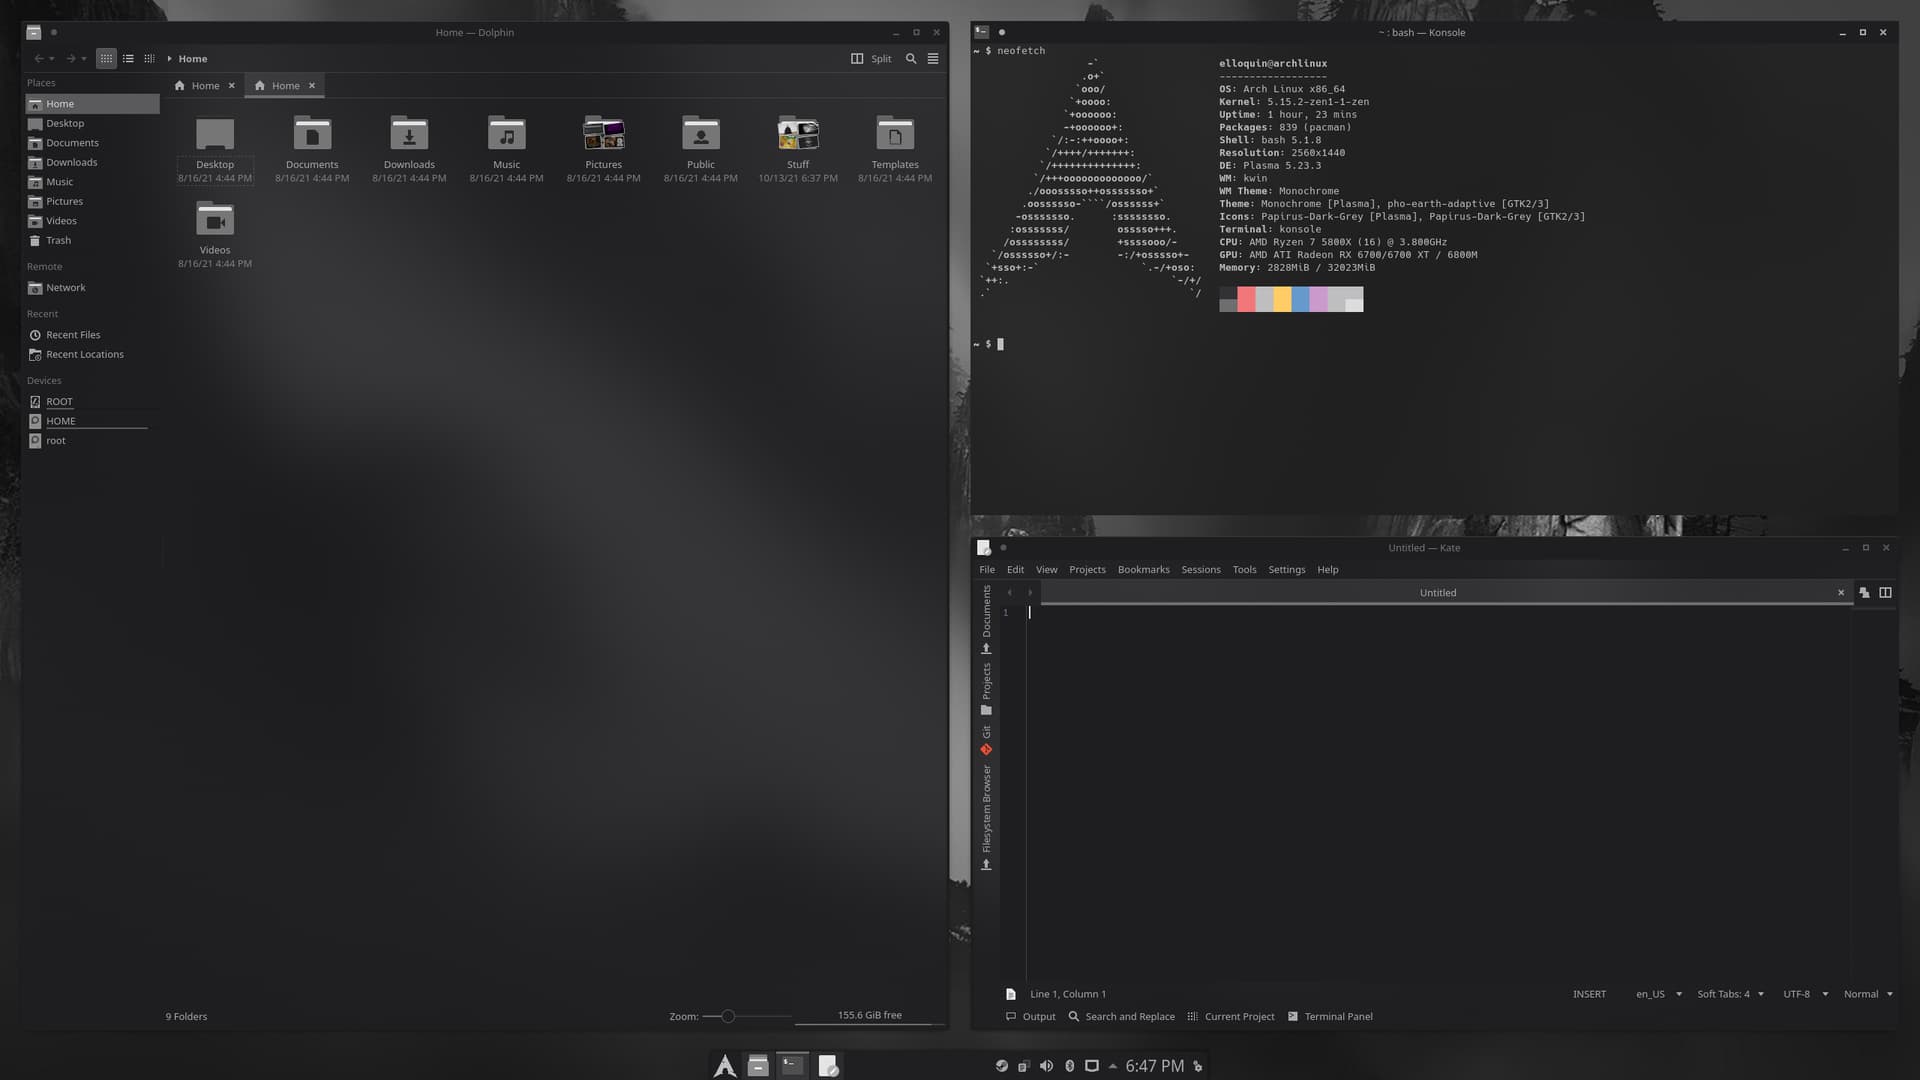The image size is (1920, 1080).
Task: Toggle Kate Projects side panel
Action: coord(986,689)
